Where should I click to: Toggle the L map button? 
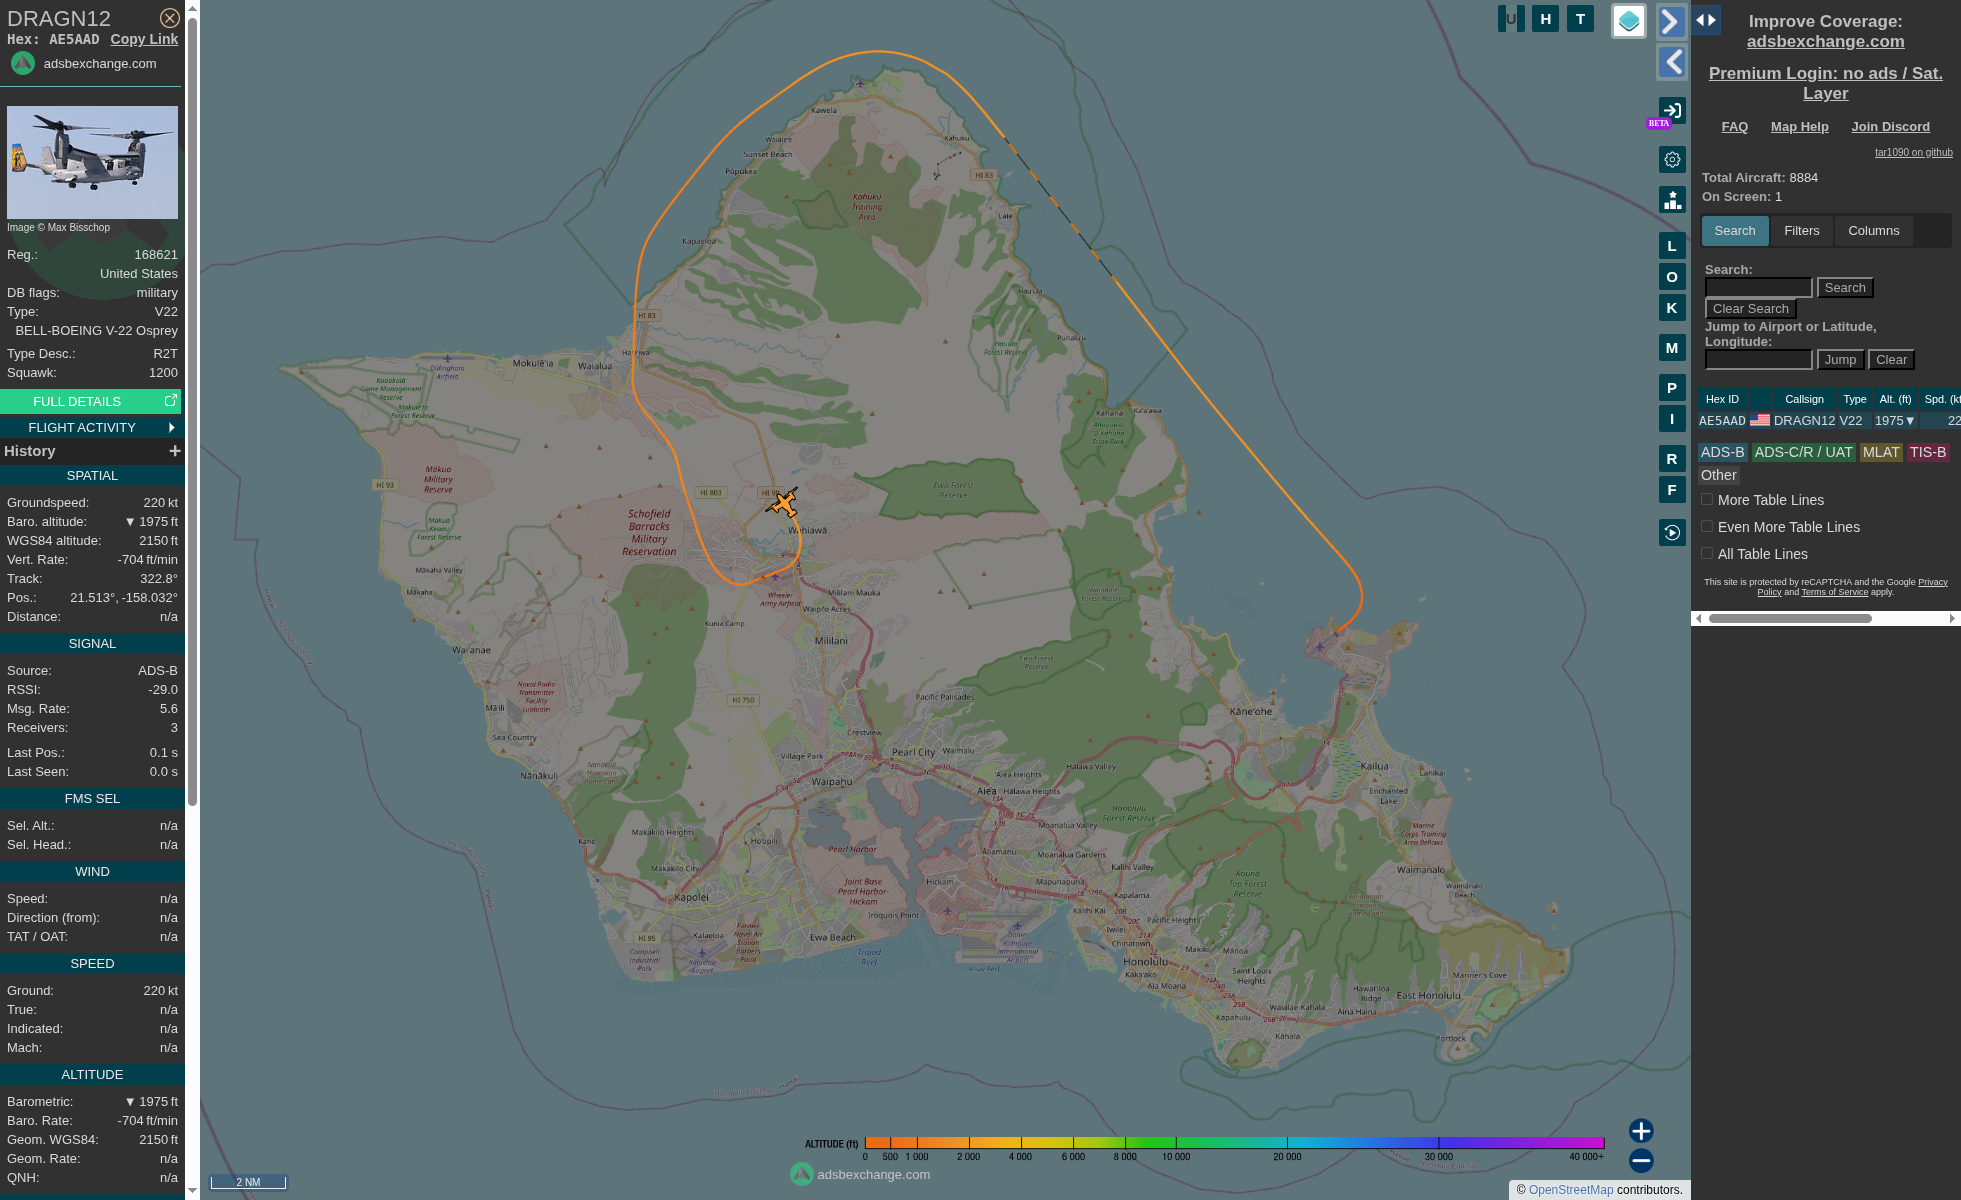coord(1672,246)
